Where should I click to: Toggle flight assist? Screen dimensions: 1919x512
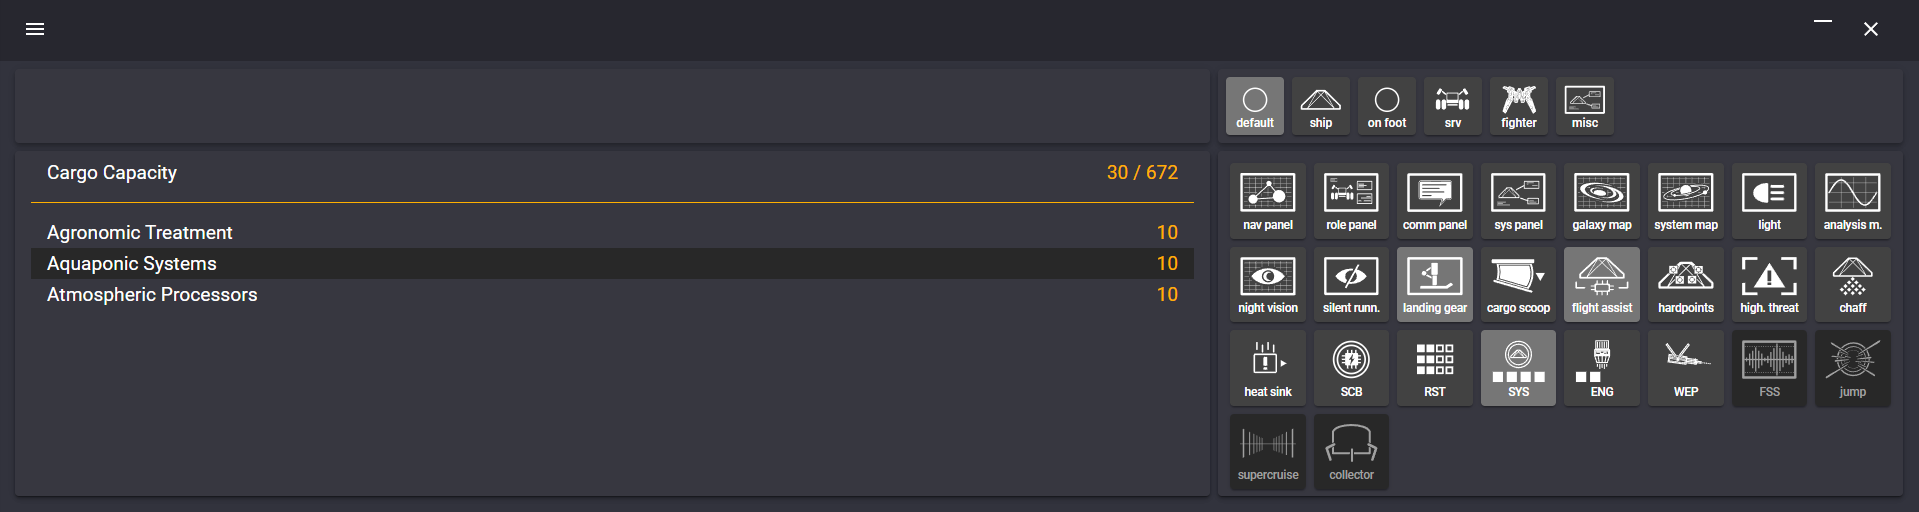(x=1601, y=285)
